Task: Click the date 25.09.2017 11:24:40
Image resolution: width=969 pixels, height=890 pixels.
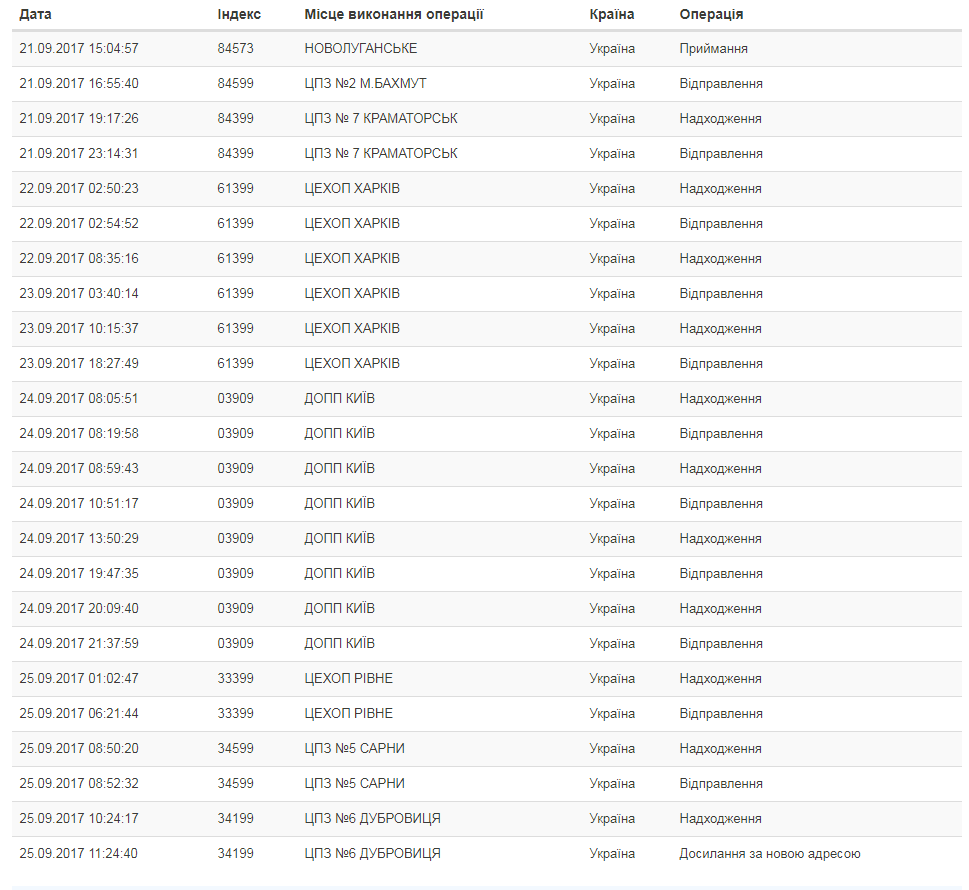Action: [79, 854]
